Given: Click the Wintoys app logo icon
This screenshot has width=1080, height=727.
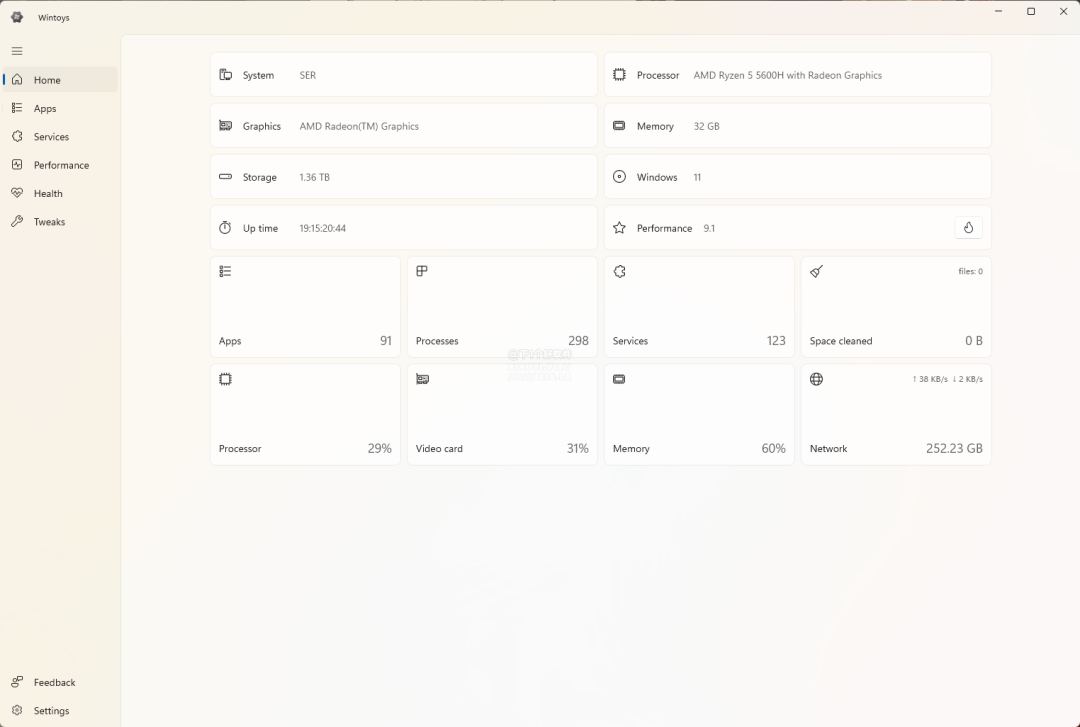Looking at the screenshot, I should tap(17, 17).
